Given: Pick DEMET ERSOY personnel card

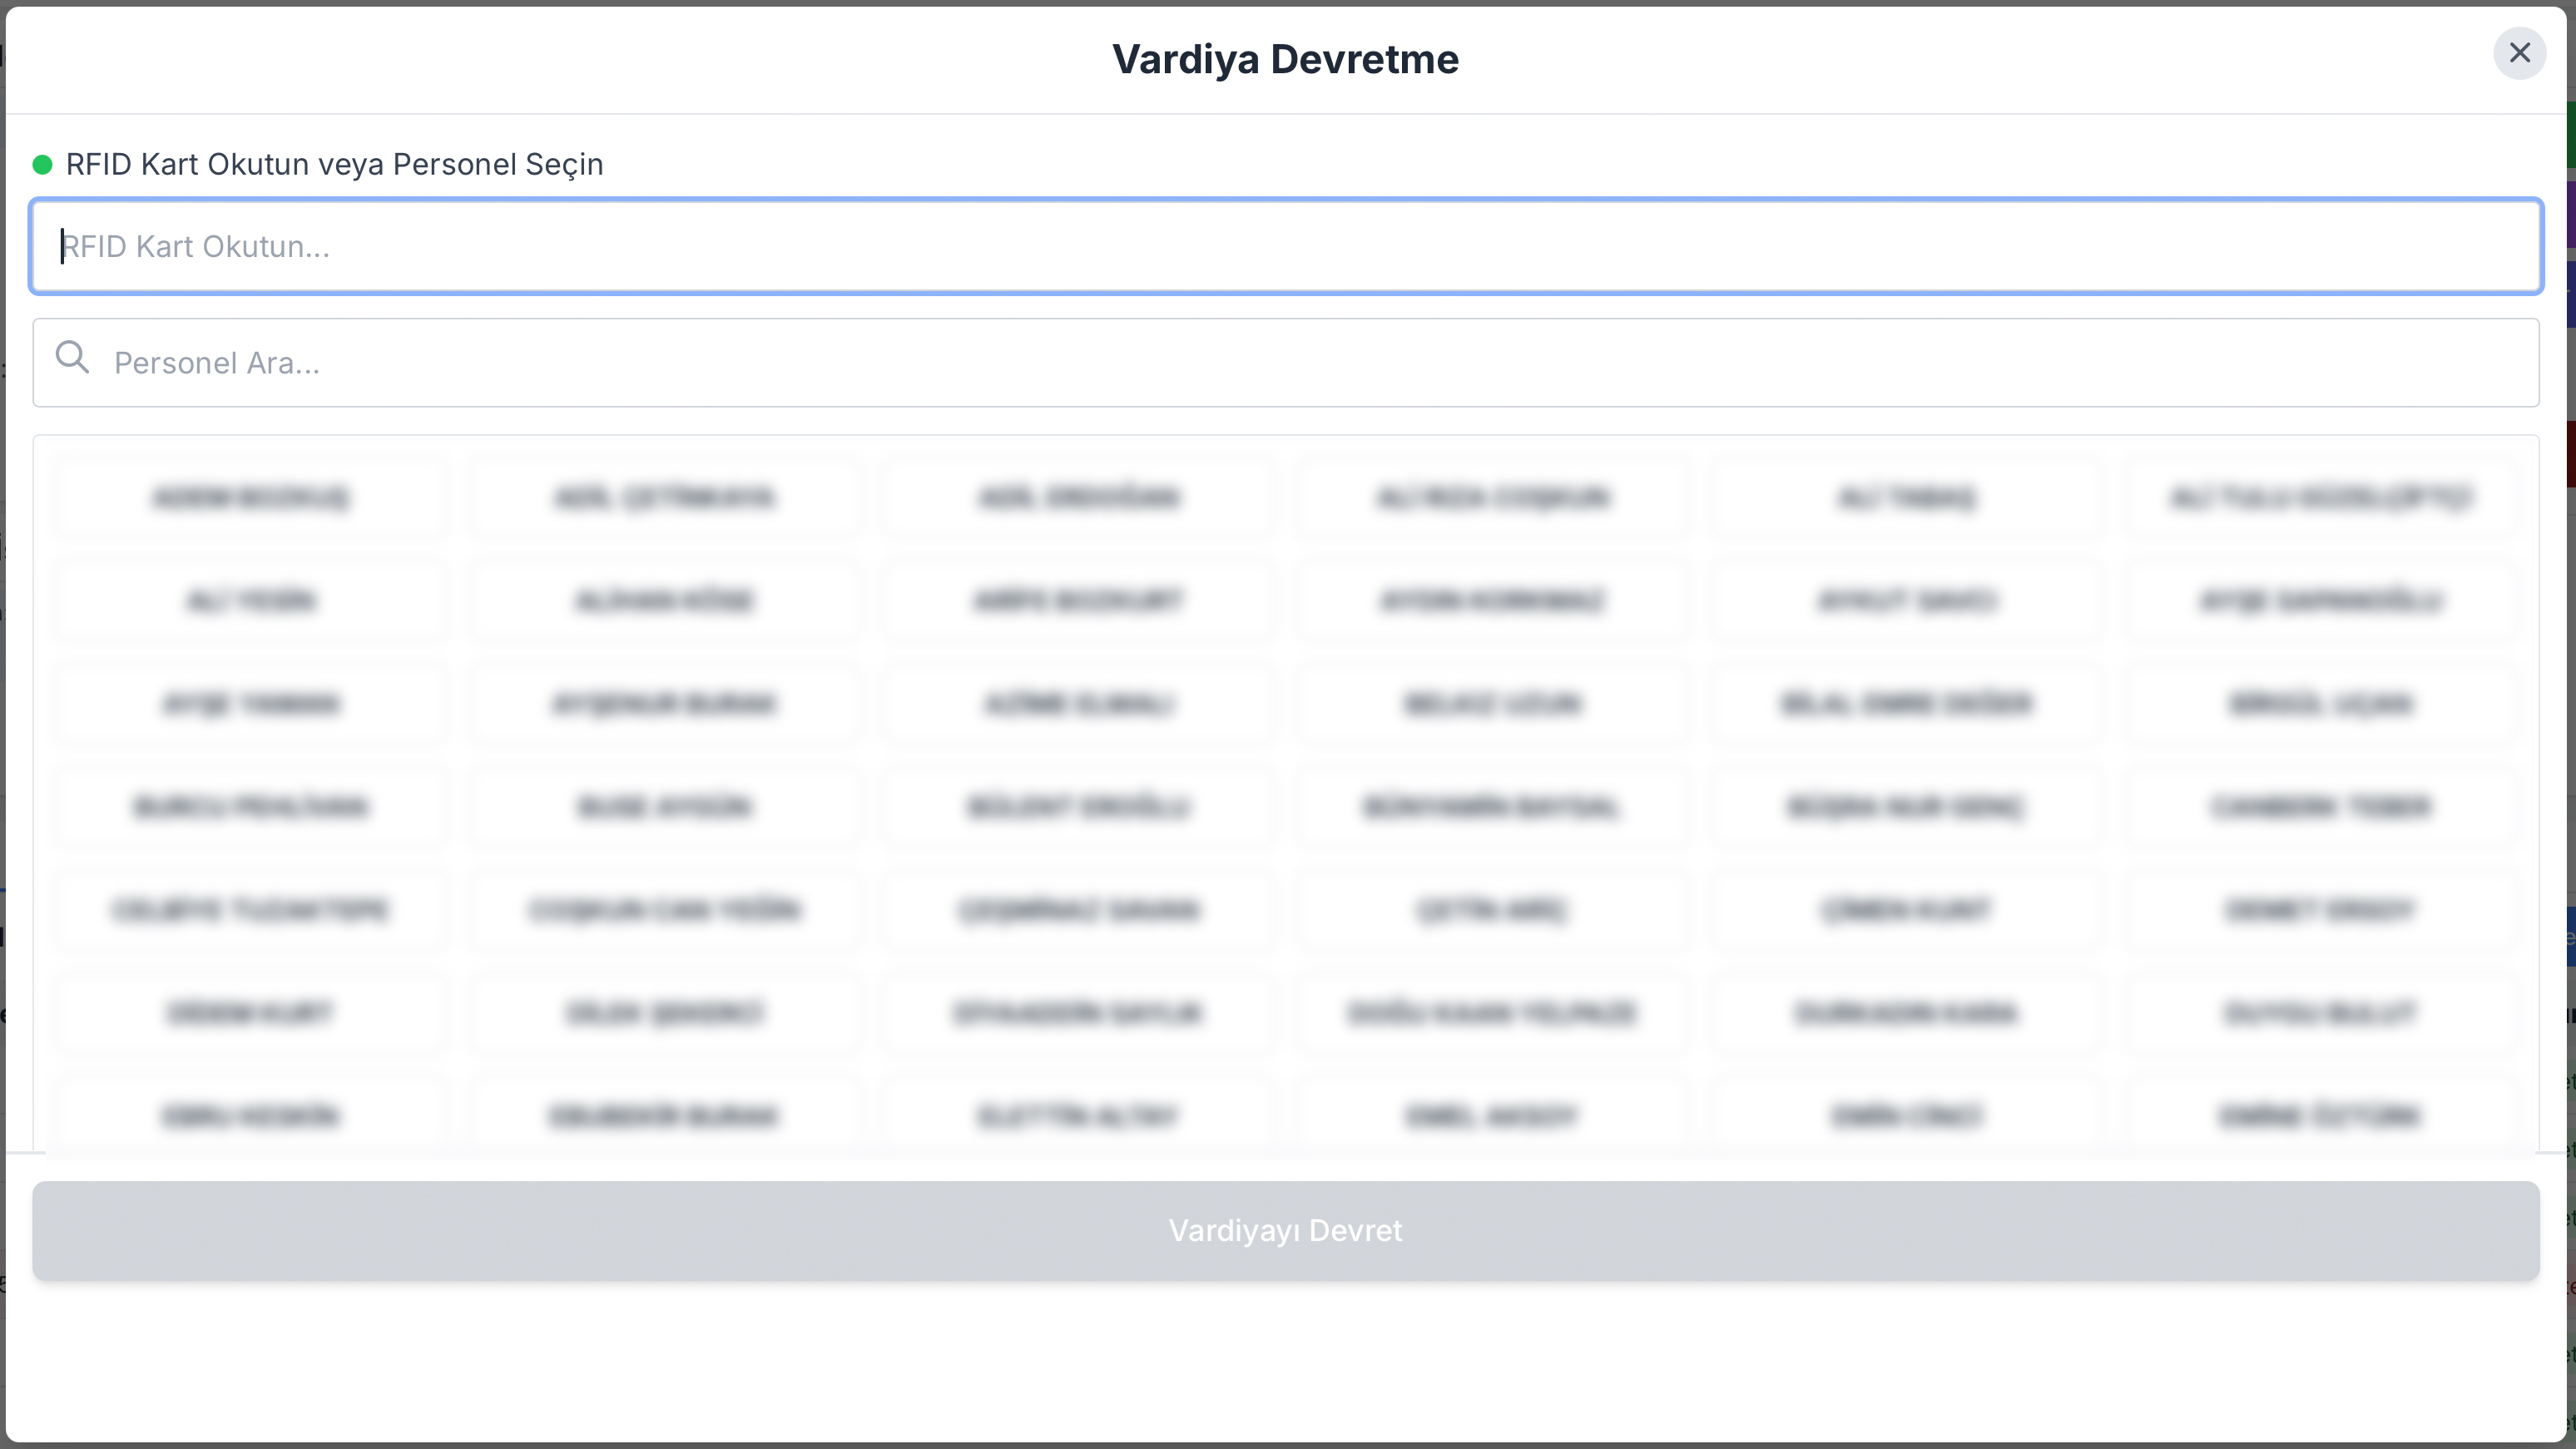Looking at the screenshot, I should point(2320,910).
